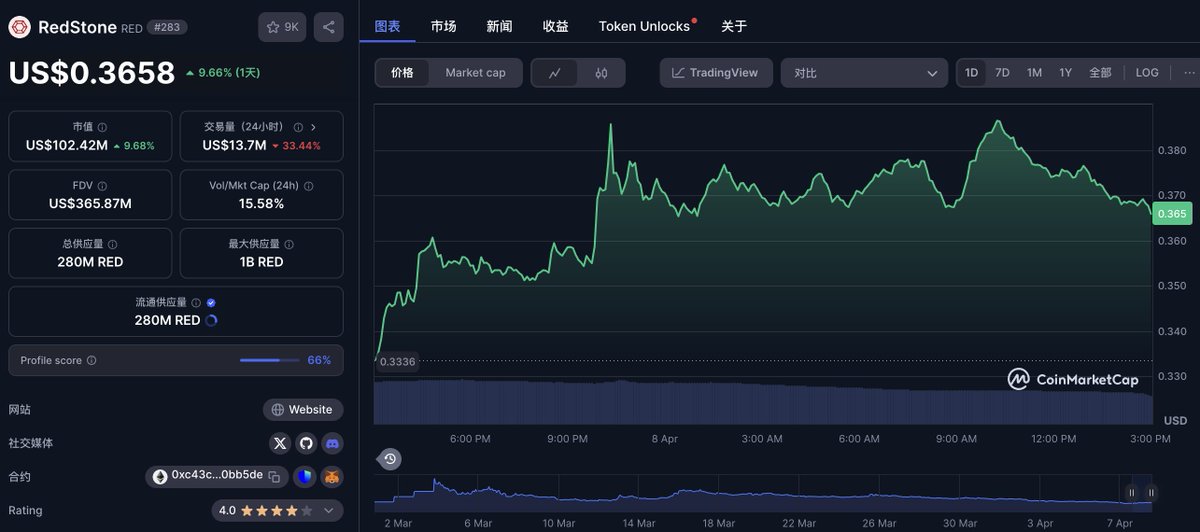The image size is (1200, 532).
Task: Click the 0.365 current price label
Action: pos(1171,213)
